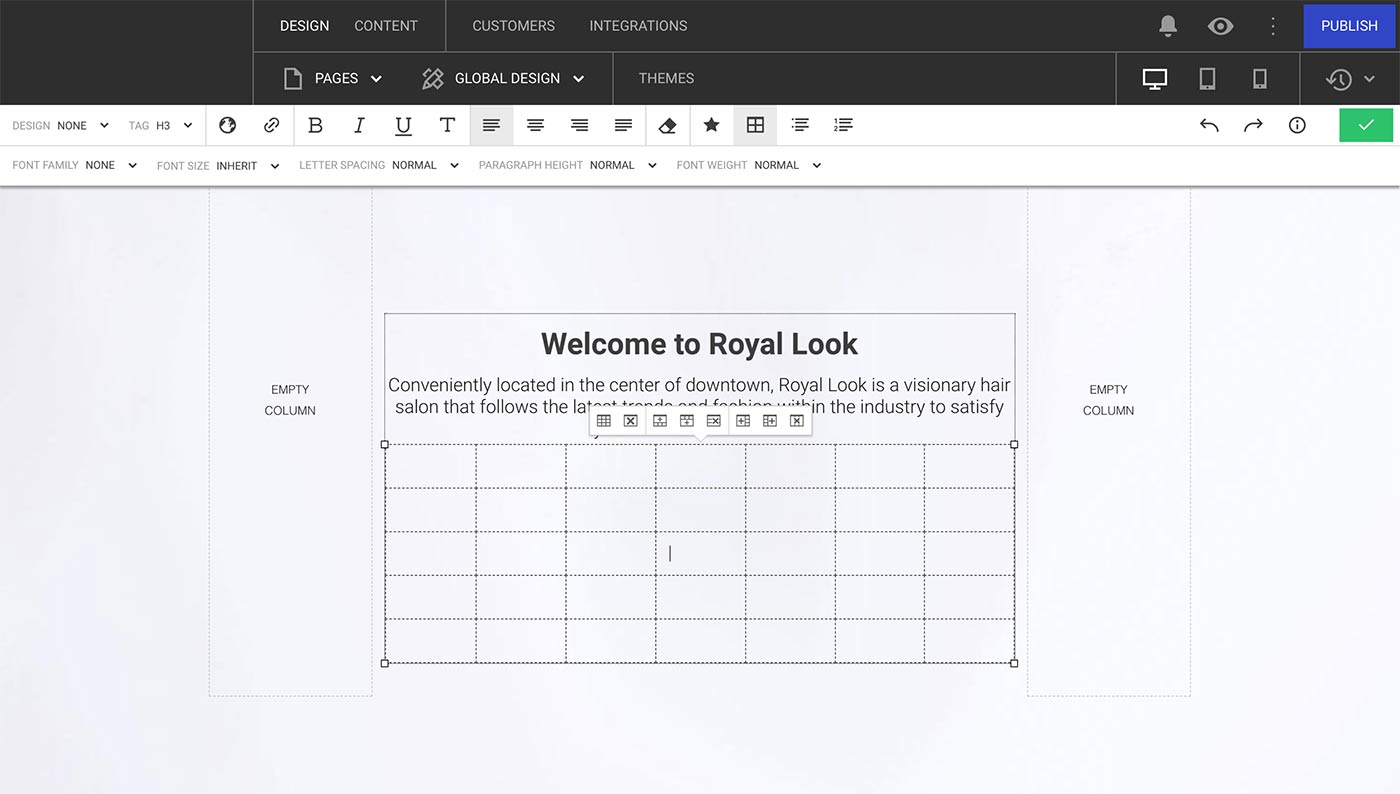Click the right EMPTY COLUMN placeholder
This screenshot has width=1400, height=794.
(x=1108, y=400)
